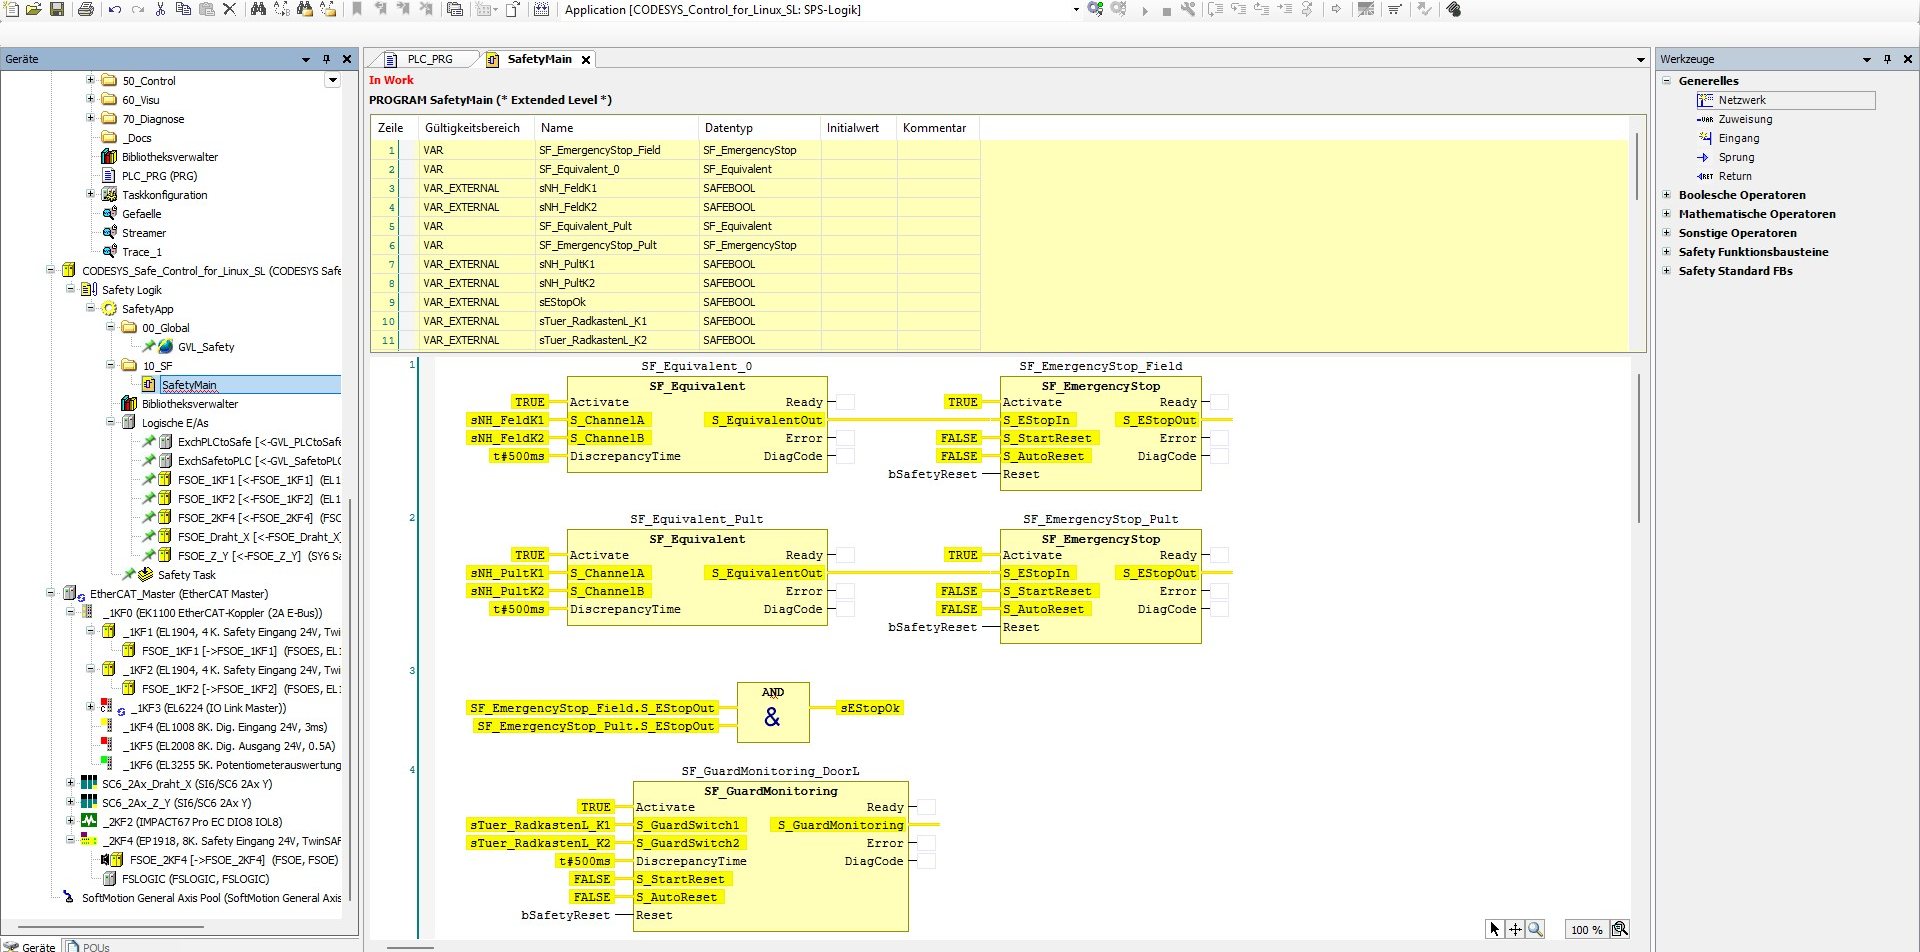Open the POUs tab at bottom

89,946
